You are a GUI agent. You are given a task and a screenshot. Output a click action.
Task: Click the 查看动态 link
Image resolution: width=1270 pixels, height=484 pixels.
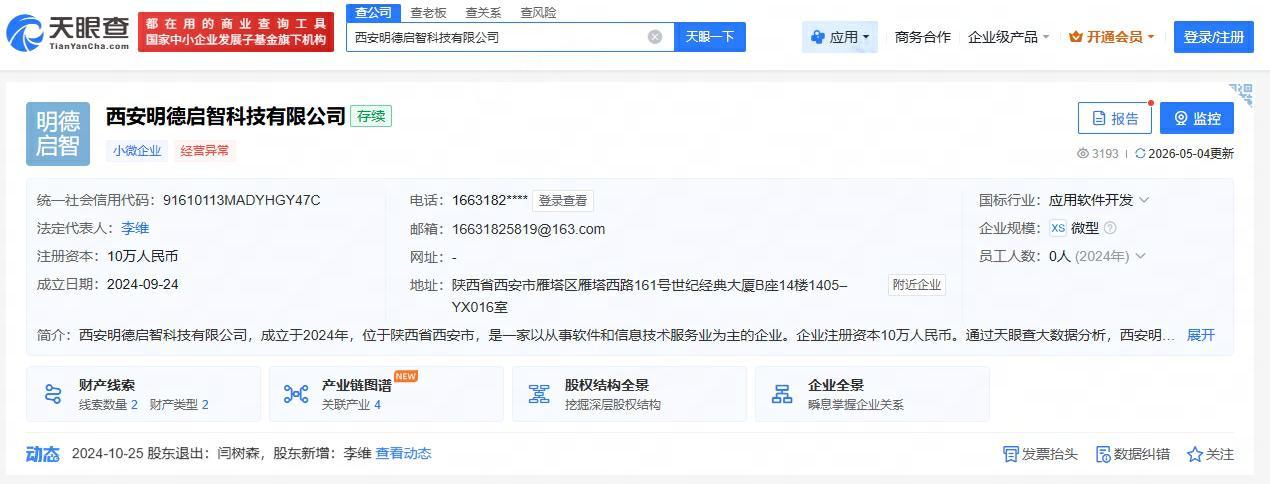point(403,453)
